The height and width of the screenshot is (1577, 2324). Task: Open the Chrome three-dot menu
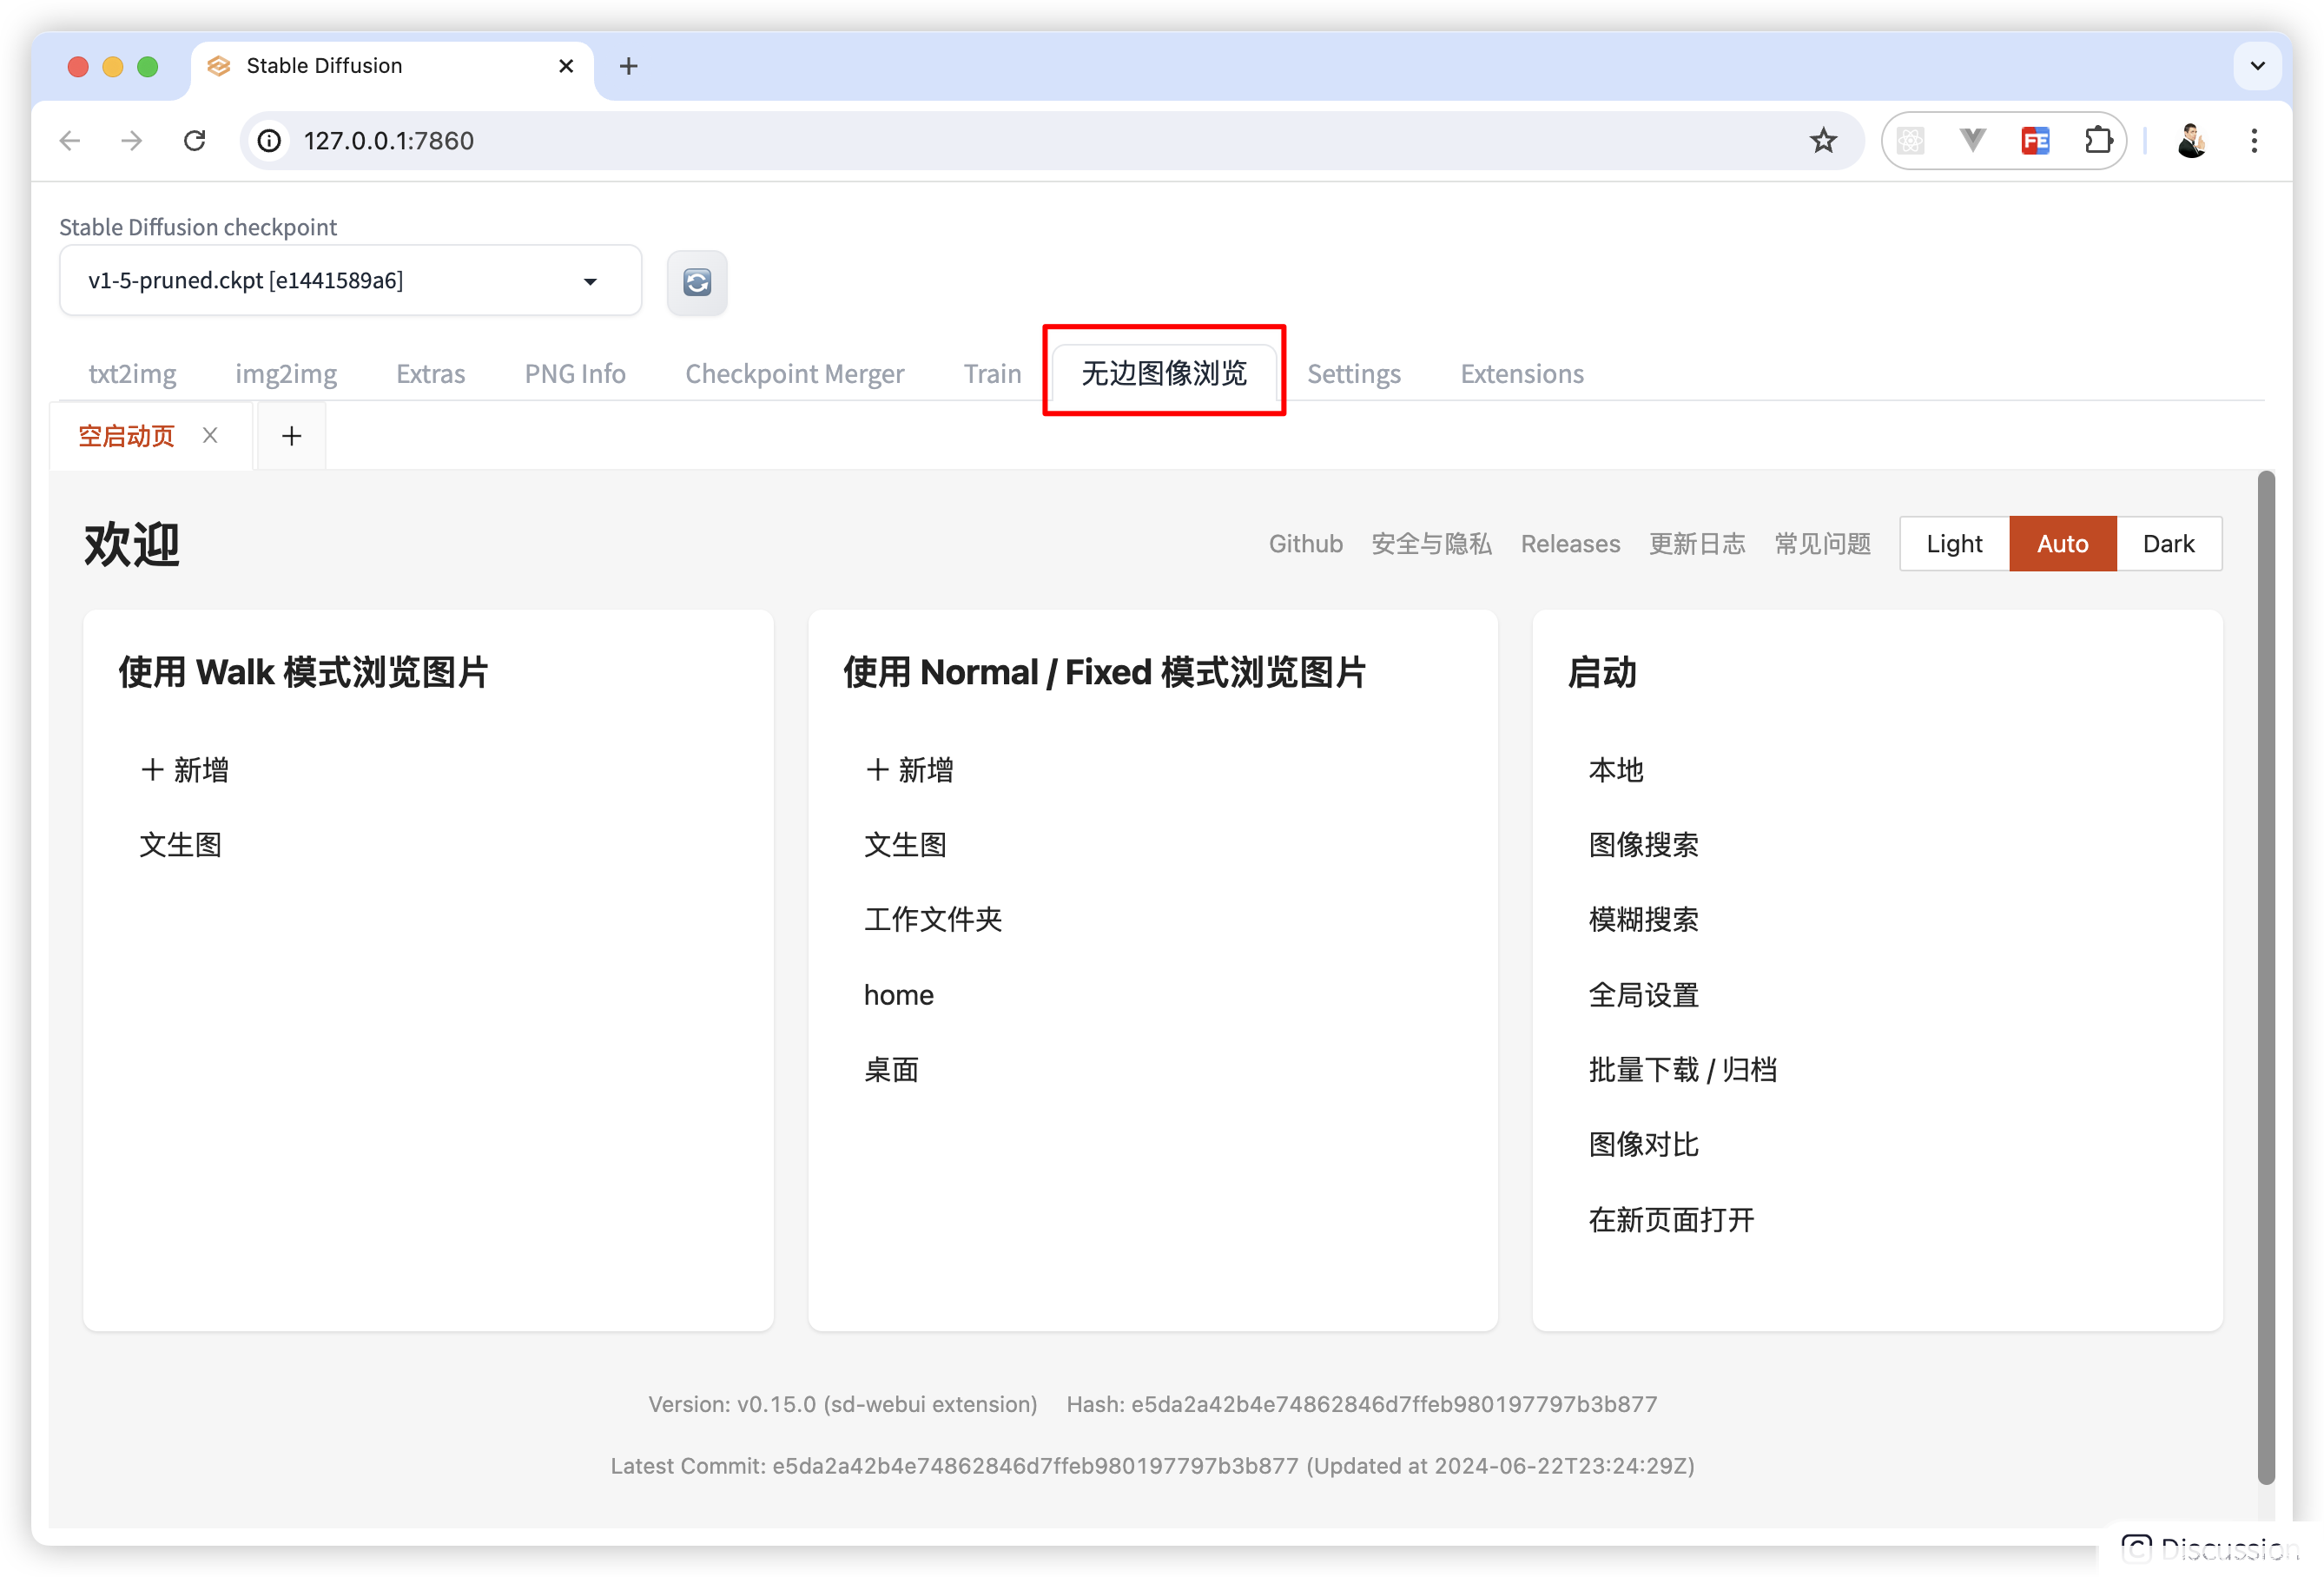[2254, 141]
